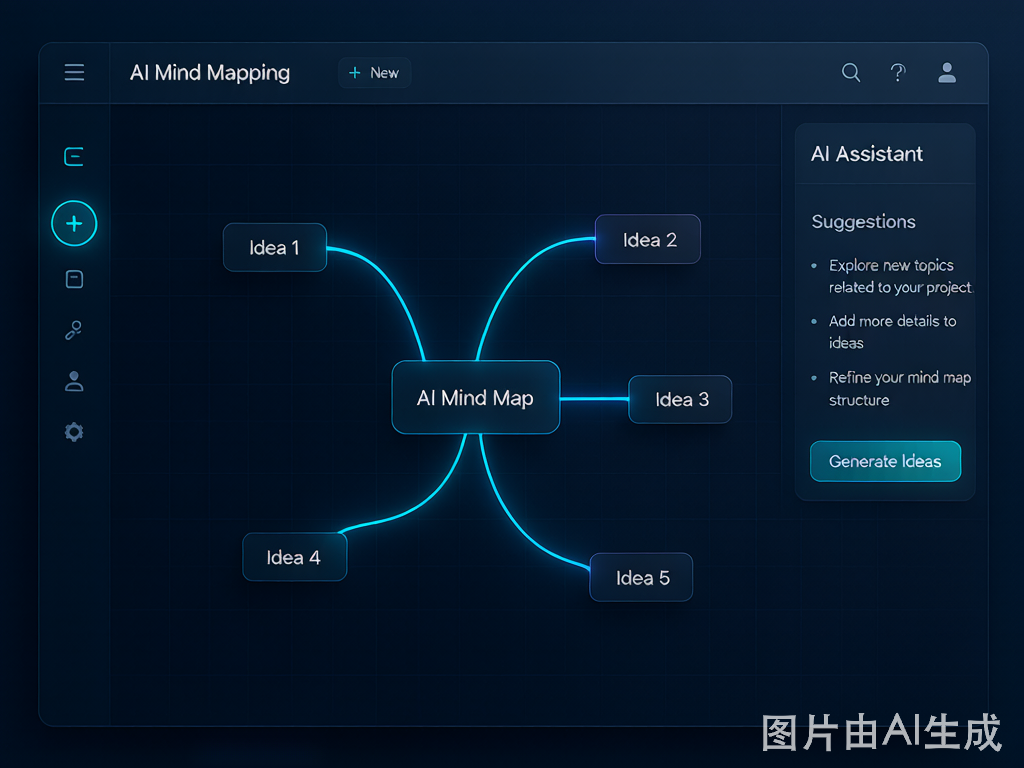Screen dimensions: 1024x768
Task: Click the circular add node button
Action: 74,223
